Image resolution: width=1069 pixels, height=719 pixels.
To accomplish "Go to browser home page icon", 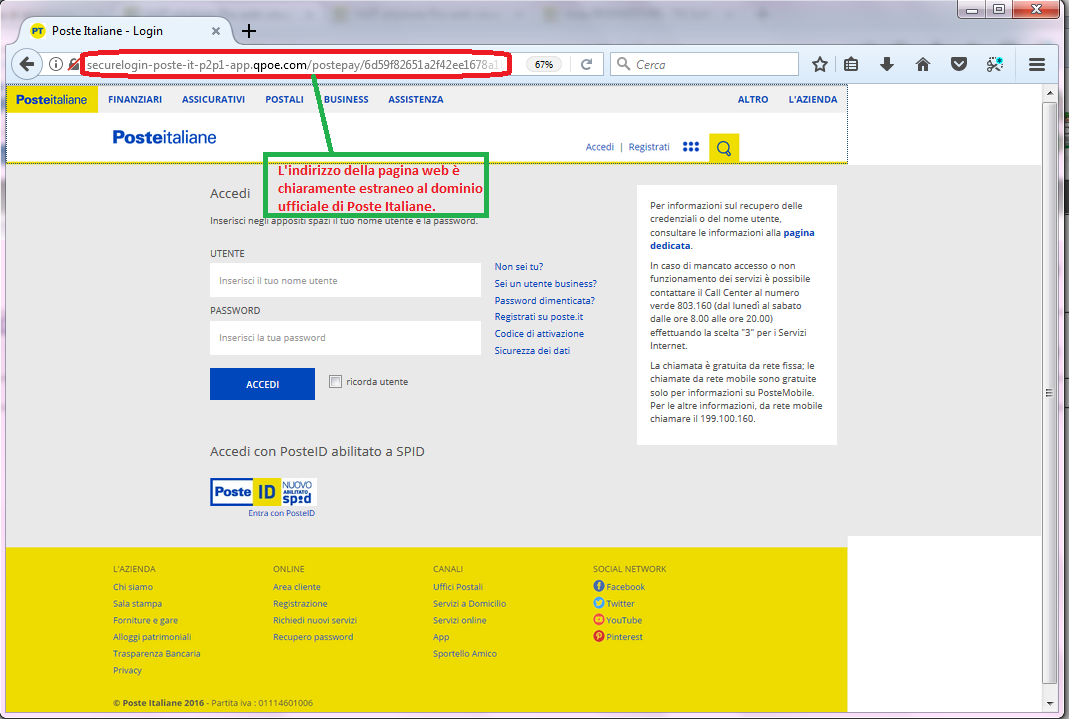I will point(922,64).
